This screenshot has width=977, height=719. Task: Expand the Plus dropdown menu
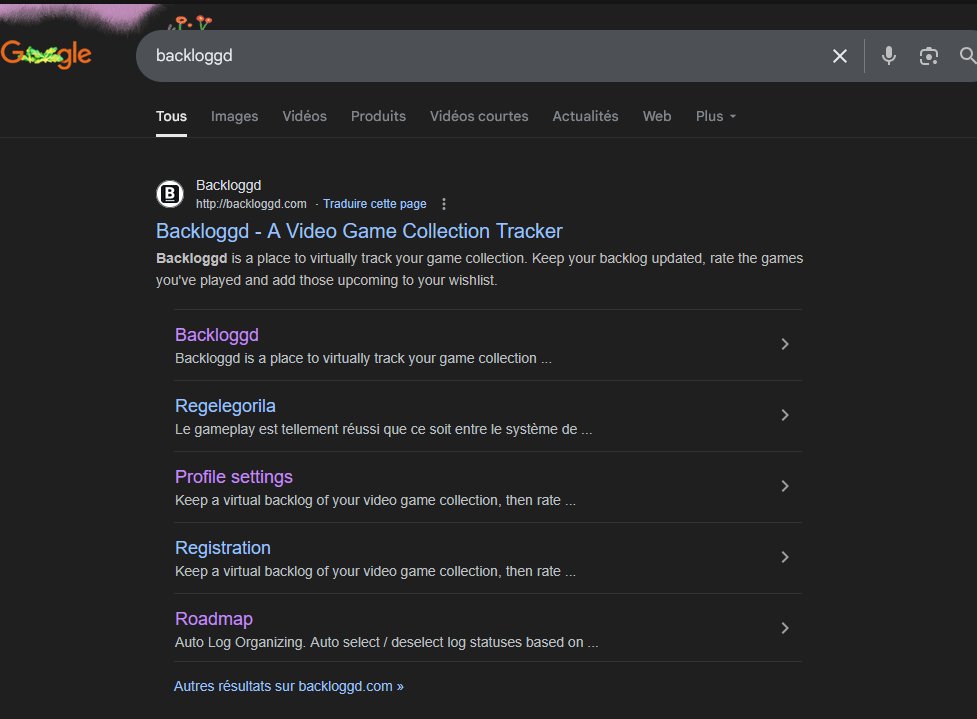pyautogui.click(x=715, y=117)
